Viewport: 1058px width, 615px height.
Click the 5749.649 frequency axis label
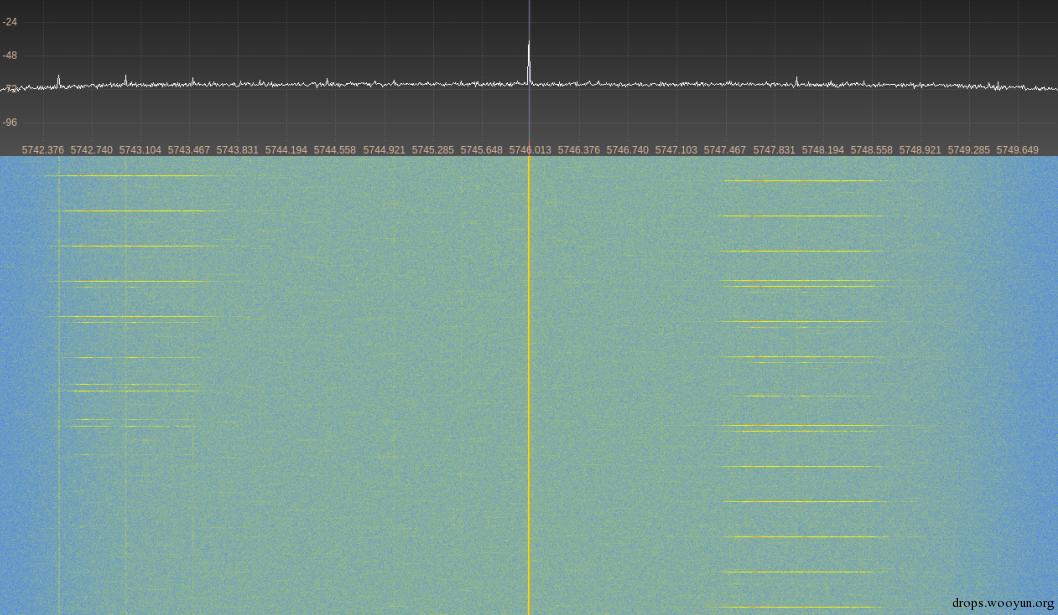(x=1017, y=150)
